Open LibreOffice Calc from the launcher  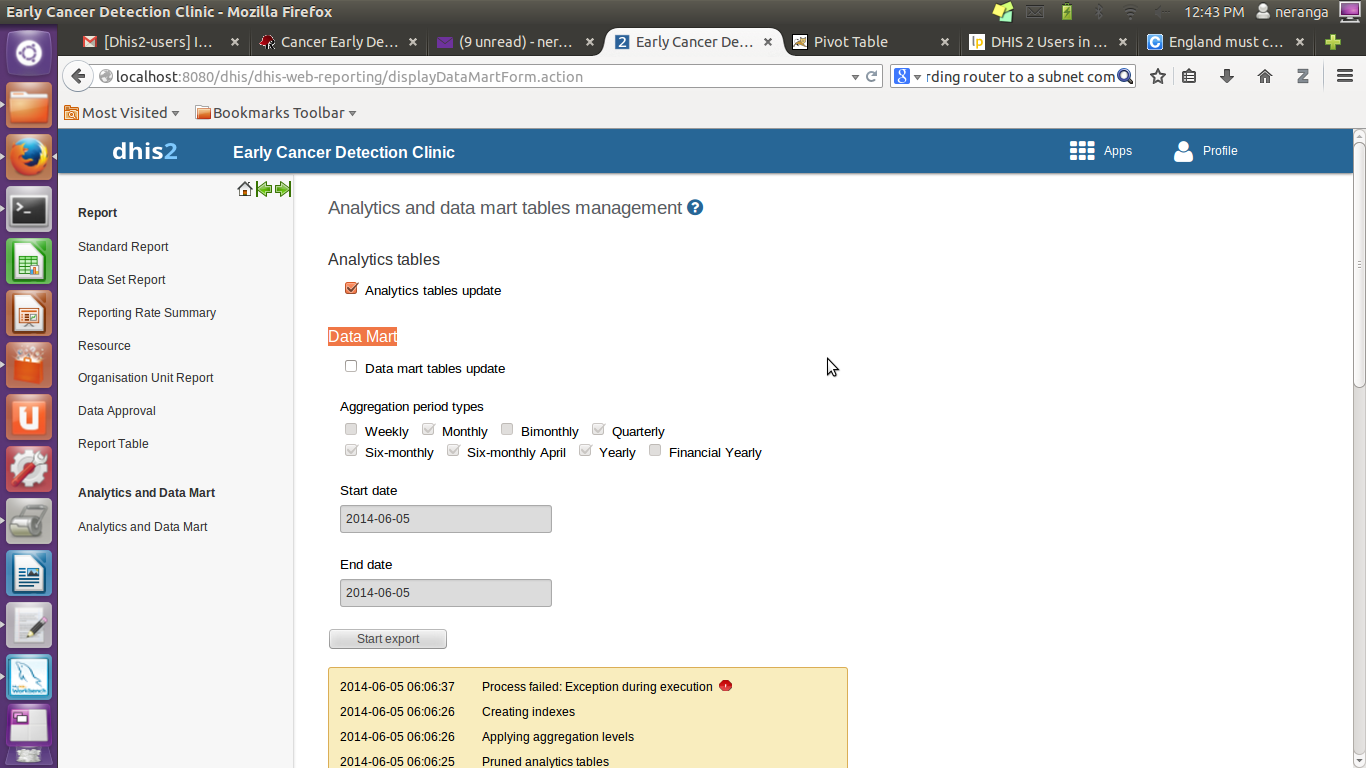tap(29, 261)
